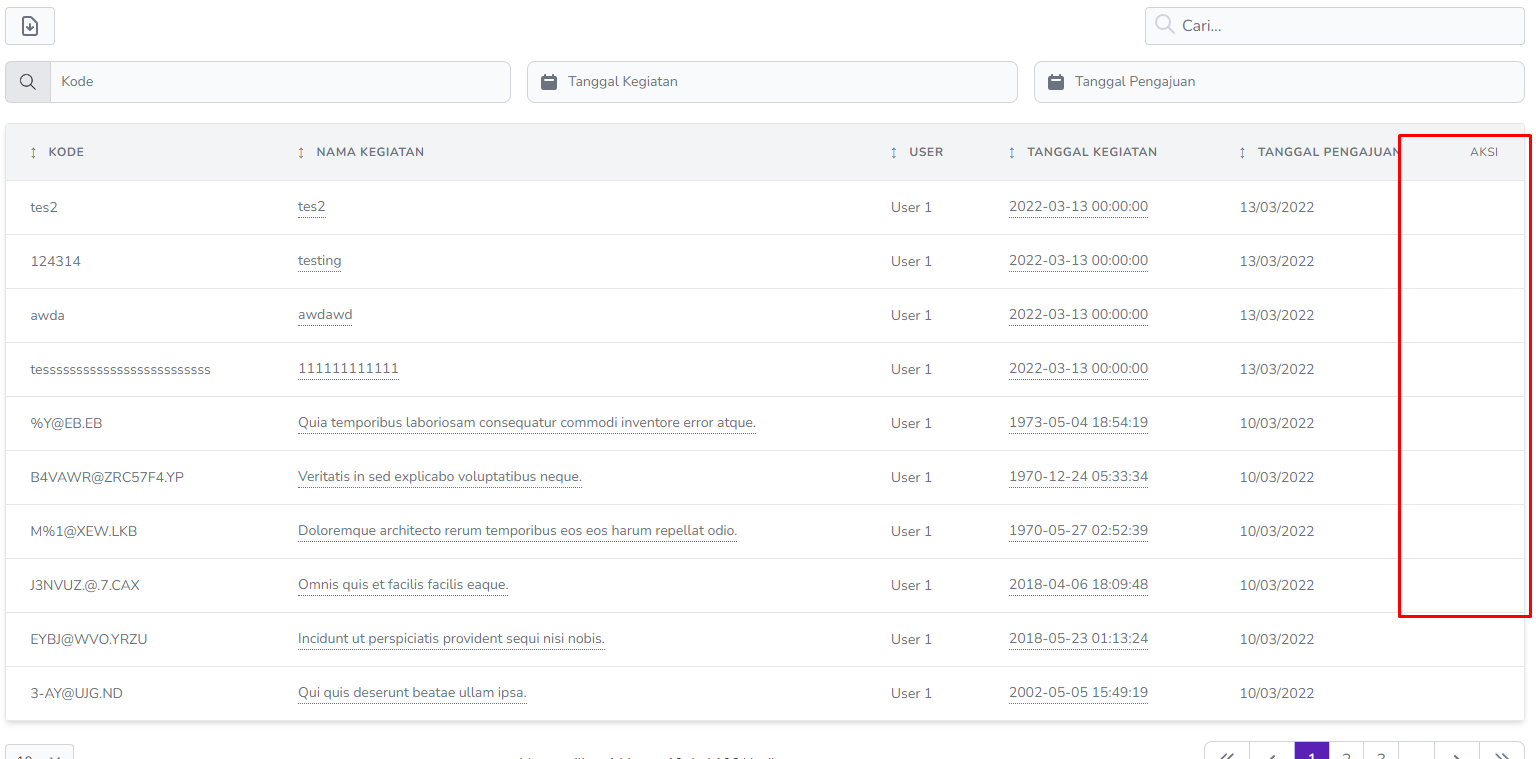Viewport: 1536px width, 759px height.
Task: Click the magnifier icon inside Cari search box
Action: click(1164, 25)
